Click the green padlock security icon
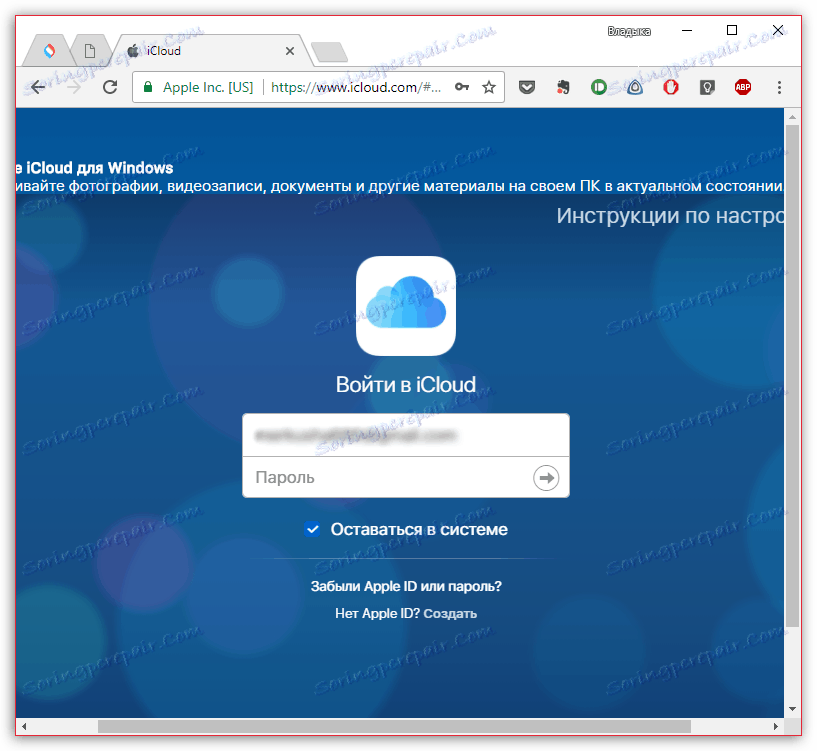The width and height of the screenshot is (817, 751). pos(148,87)
